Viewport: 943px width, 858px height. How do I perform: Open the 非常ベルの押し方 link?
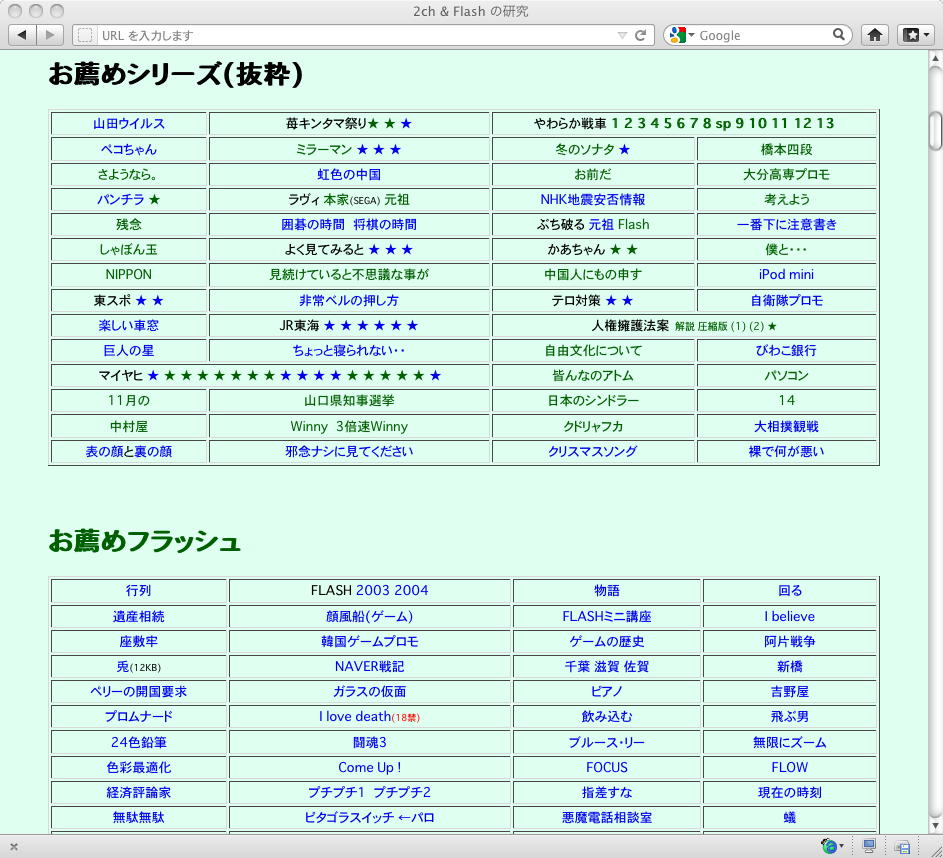349,301
